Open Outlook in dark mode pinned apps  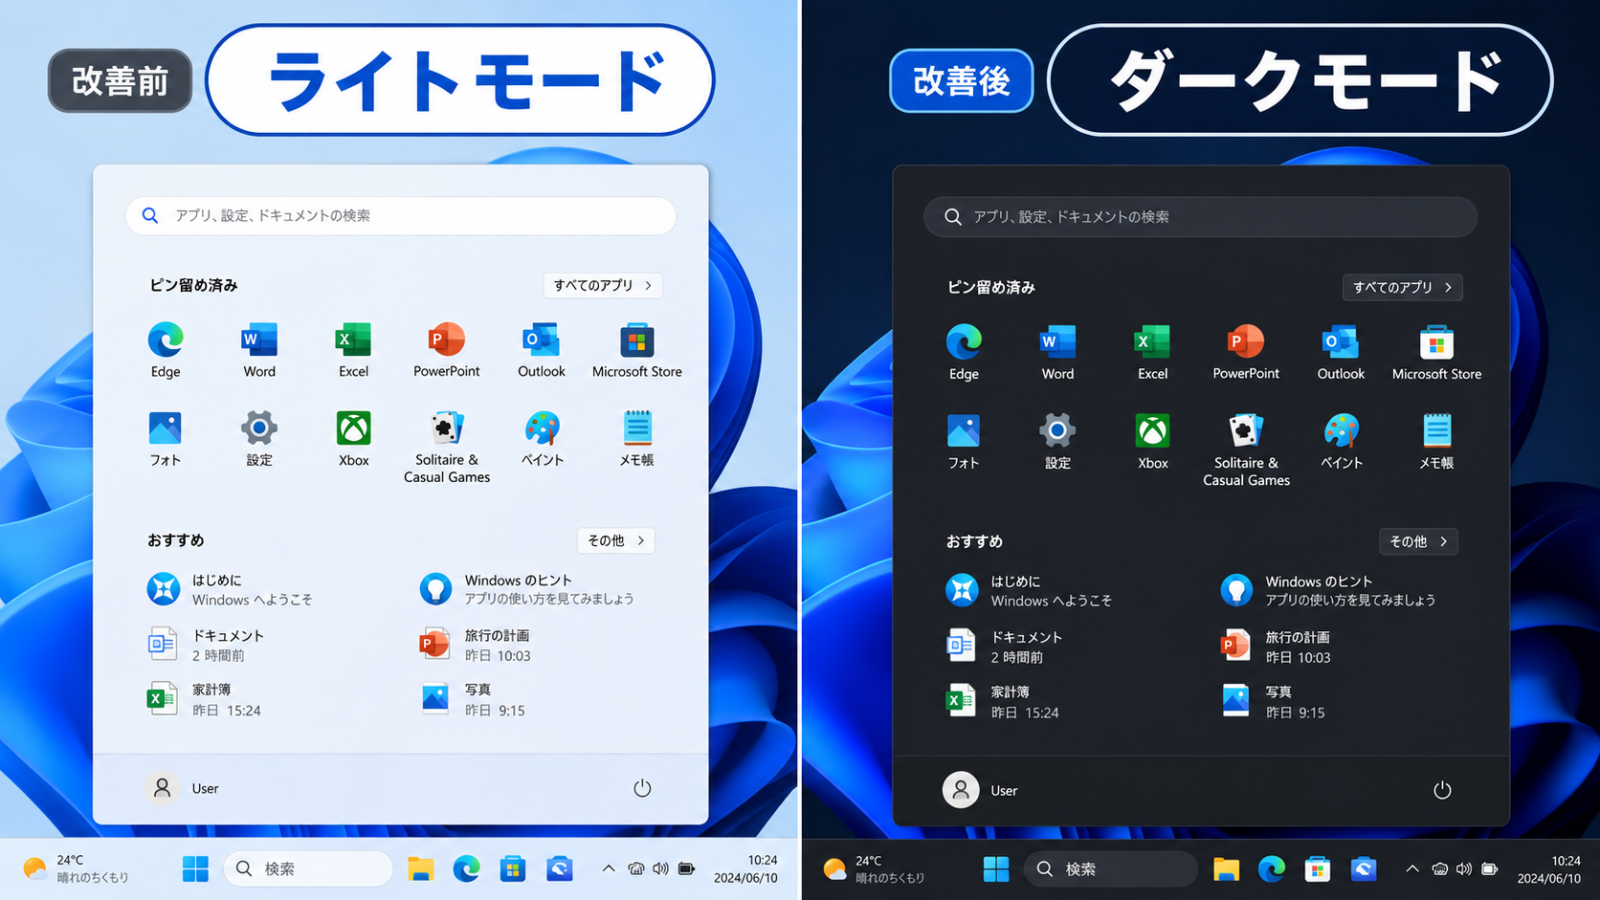[x=1341, y=352]
